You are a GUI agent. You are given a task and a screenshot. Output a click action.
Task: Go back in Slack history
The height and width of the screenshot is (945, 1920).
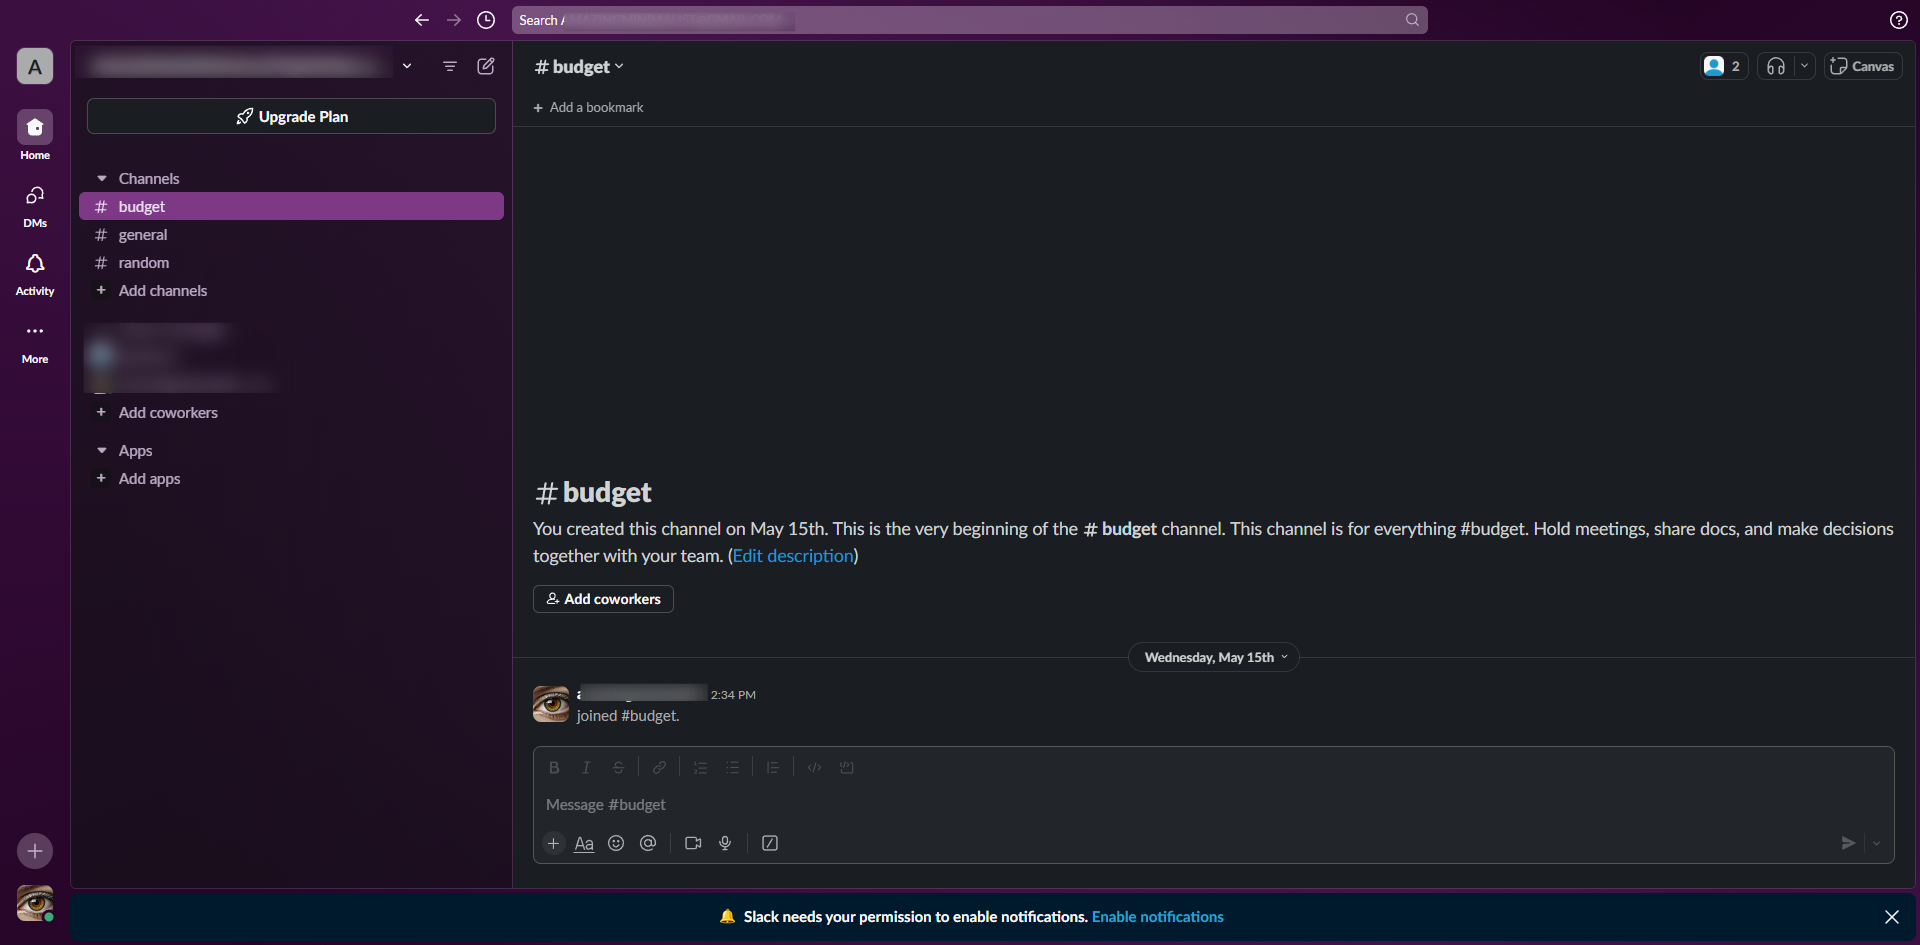[422, 20]
